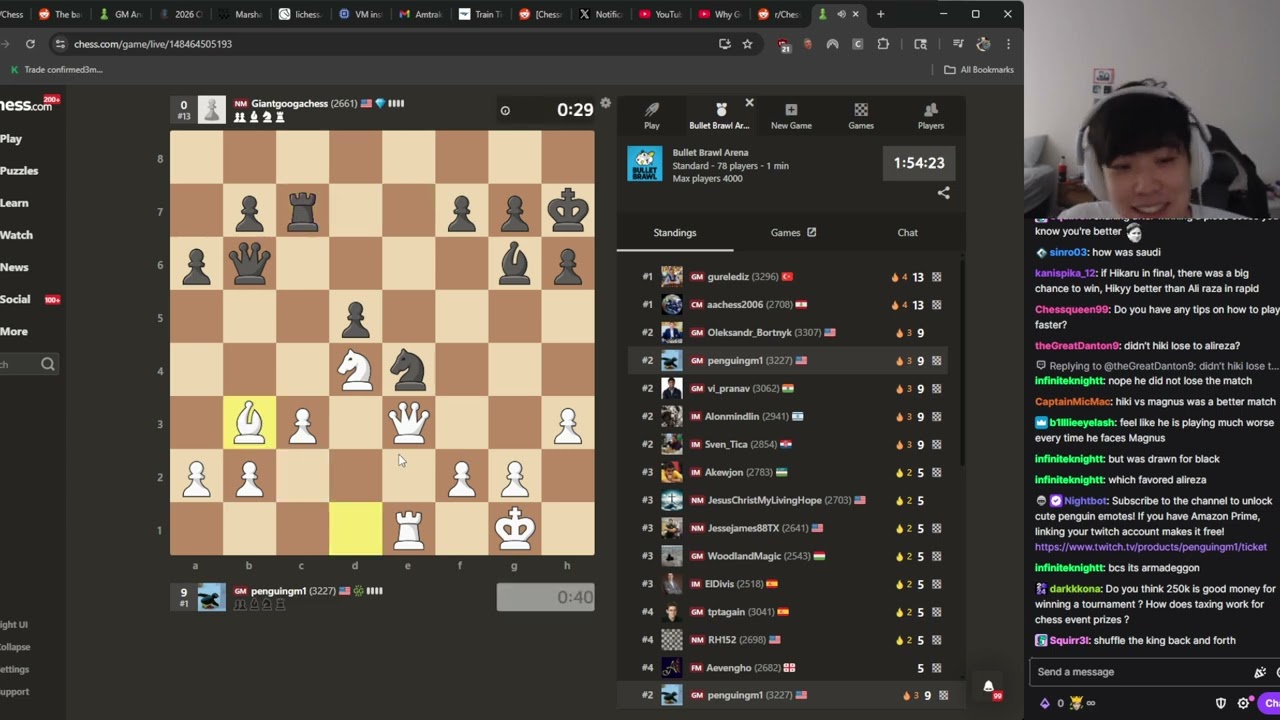Image resolution: width=1280 pixels, height=720 pixels.
Task: View site information icon in the address bar
Action: (61, 44)
